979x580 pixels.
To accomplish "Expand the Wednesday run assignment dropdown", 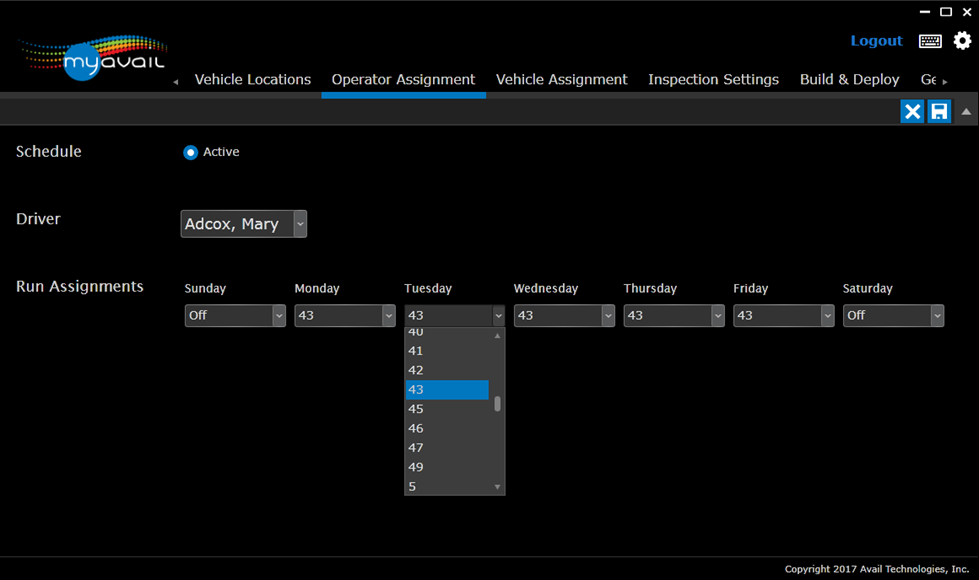I will coord(564,316).
